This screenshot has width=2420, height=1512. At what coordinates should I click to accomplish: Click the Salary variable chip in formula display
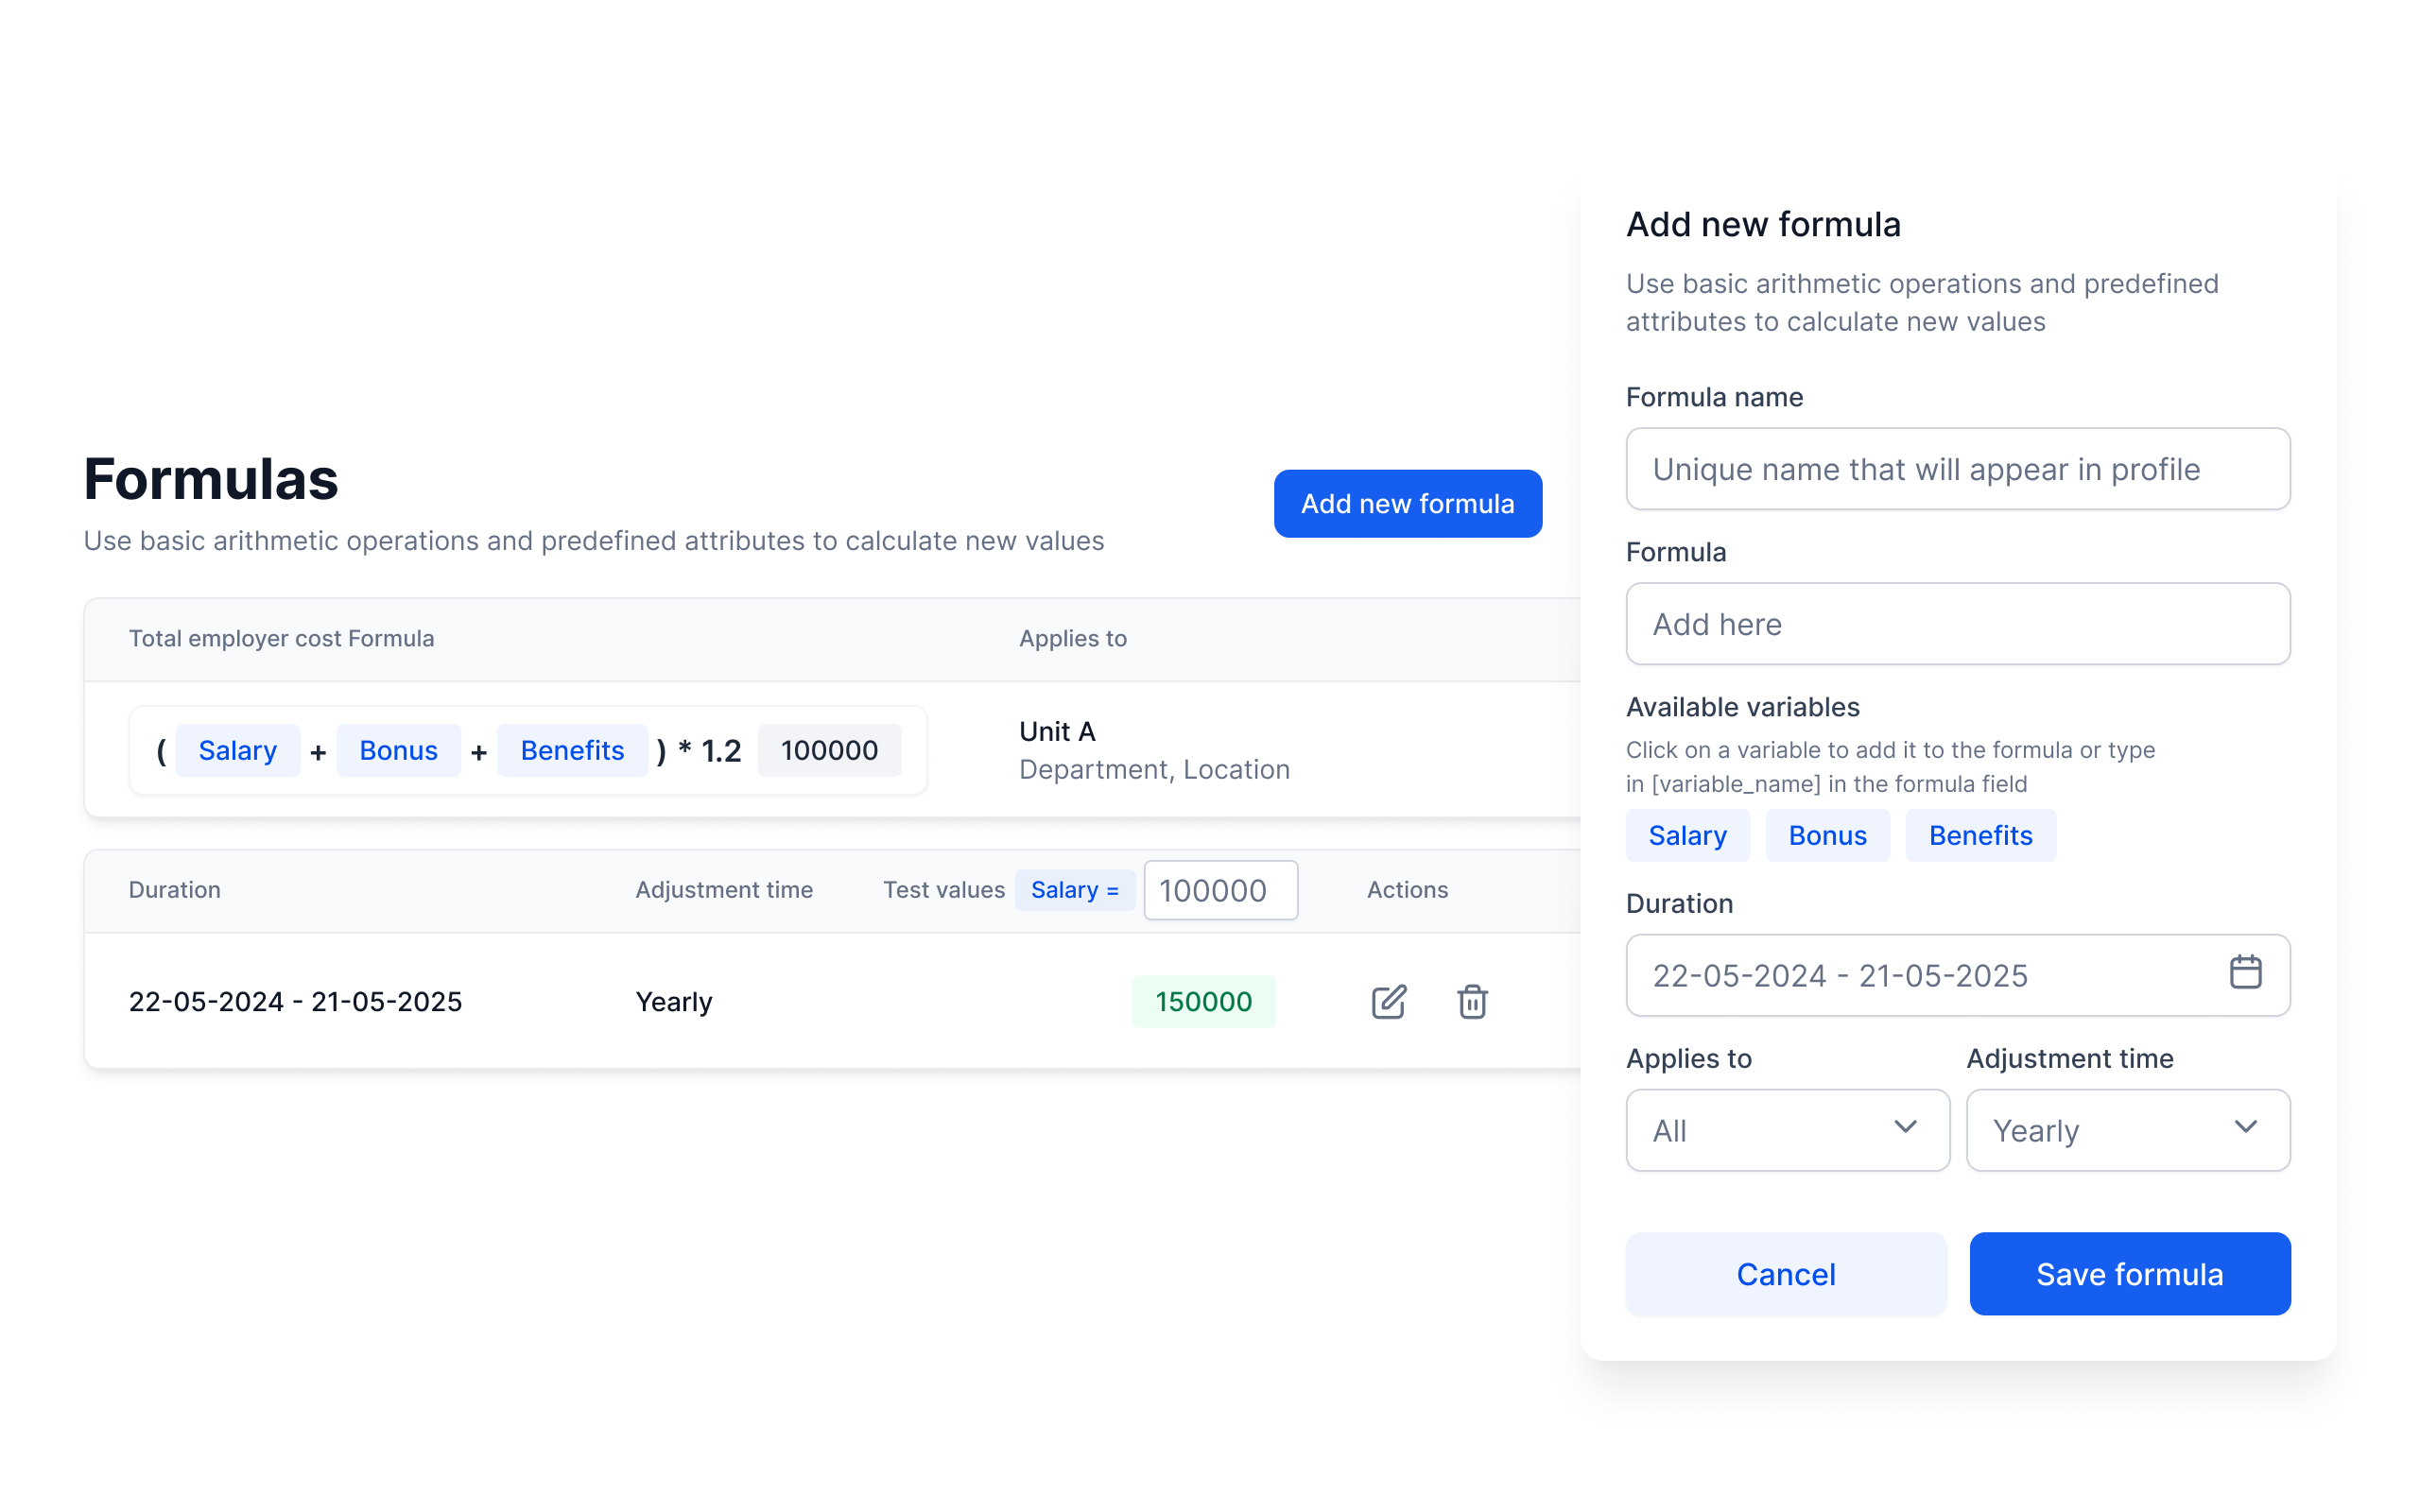click(235, 749)
